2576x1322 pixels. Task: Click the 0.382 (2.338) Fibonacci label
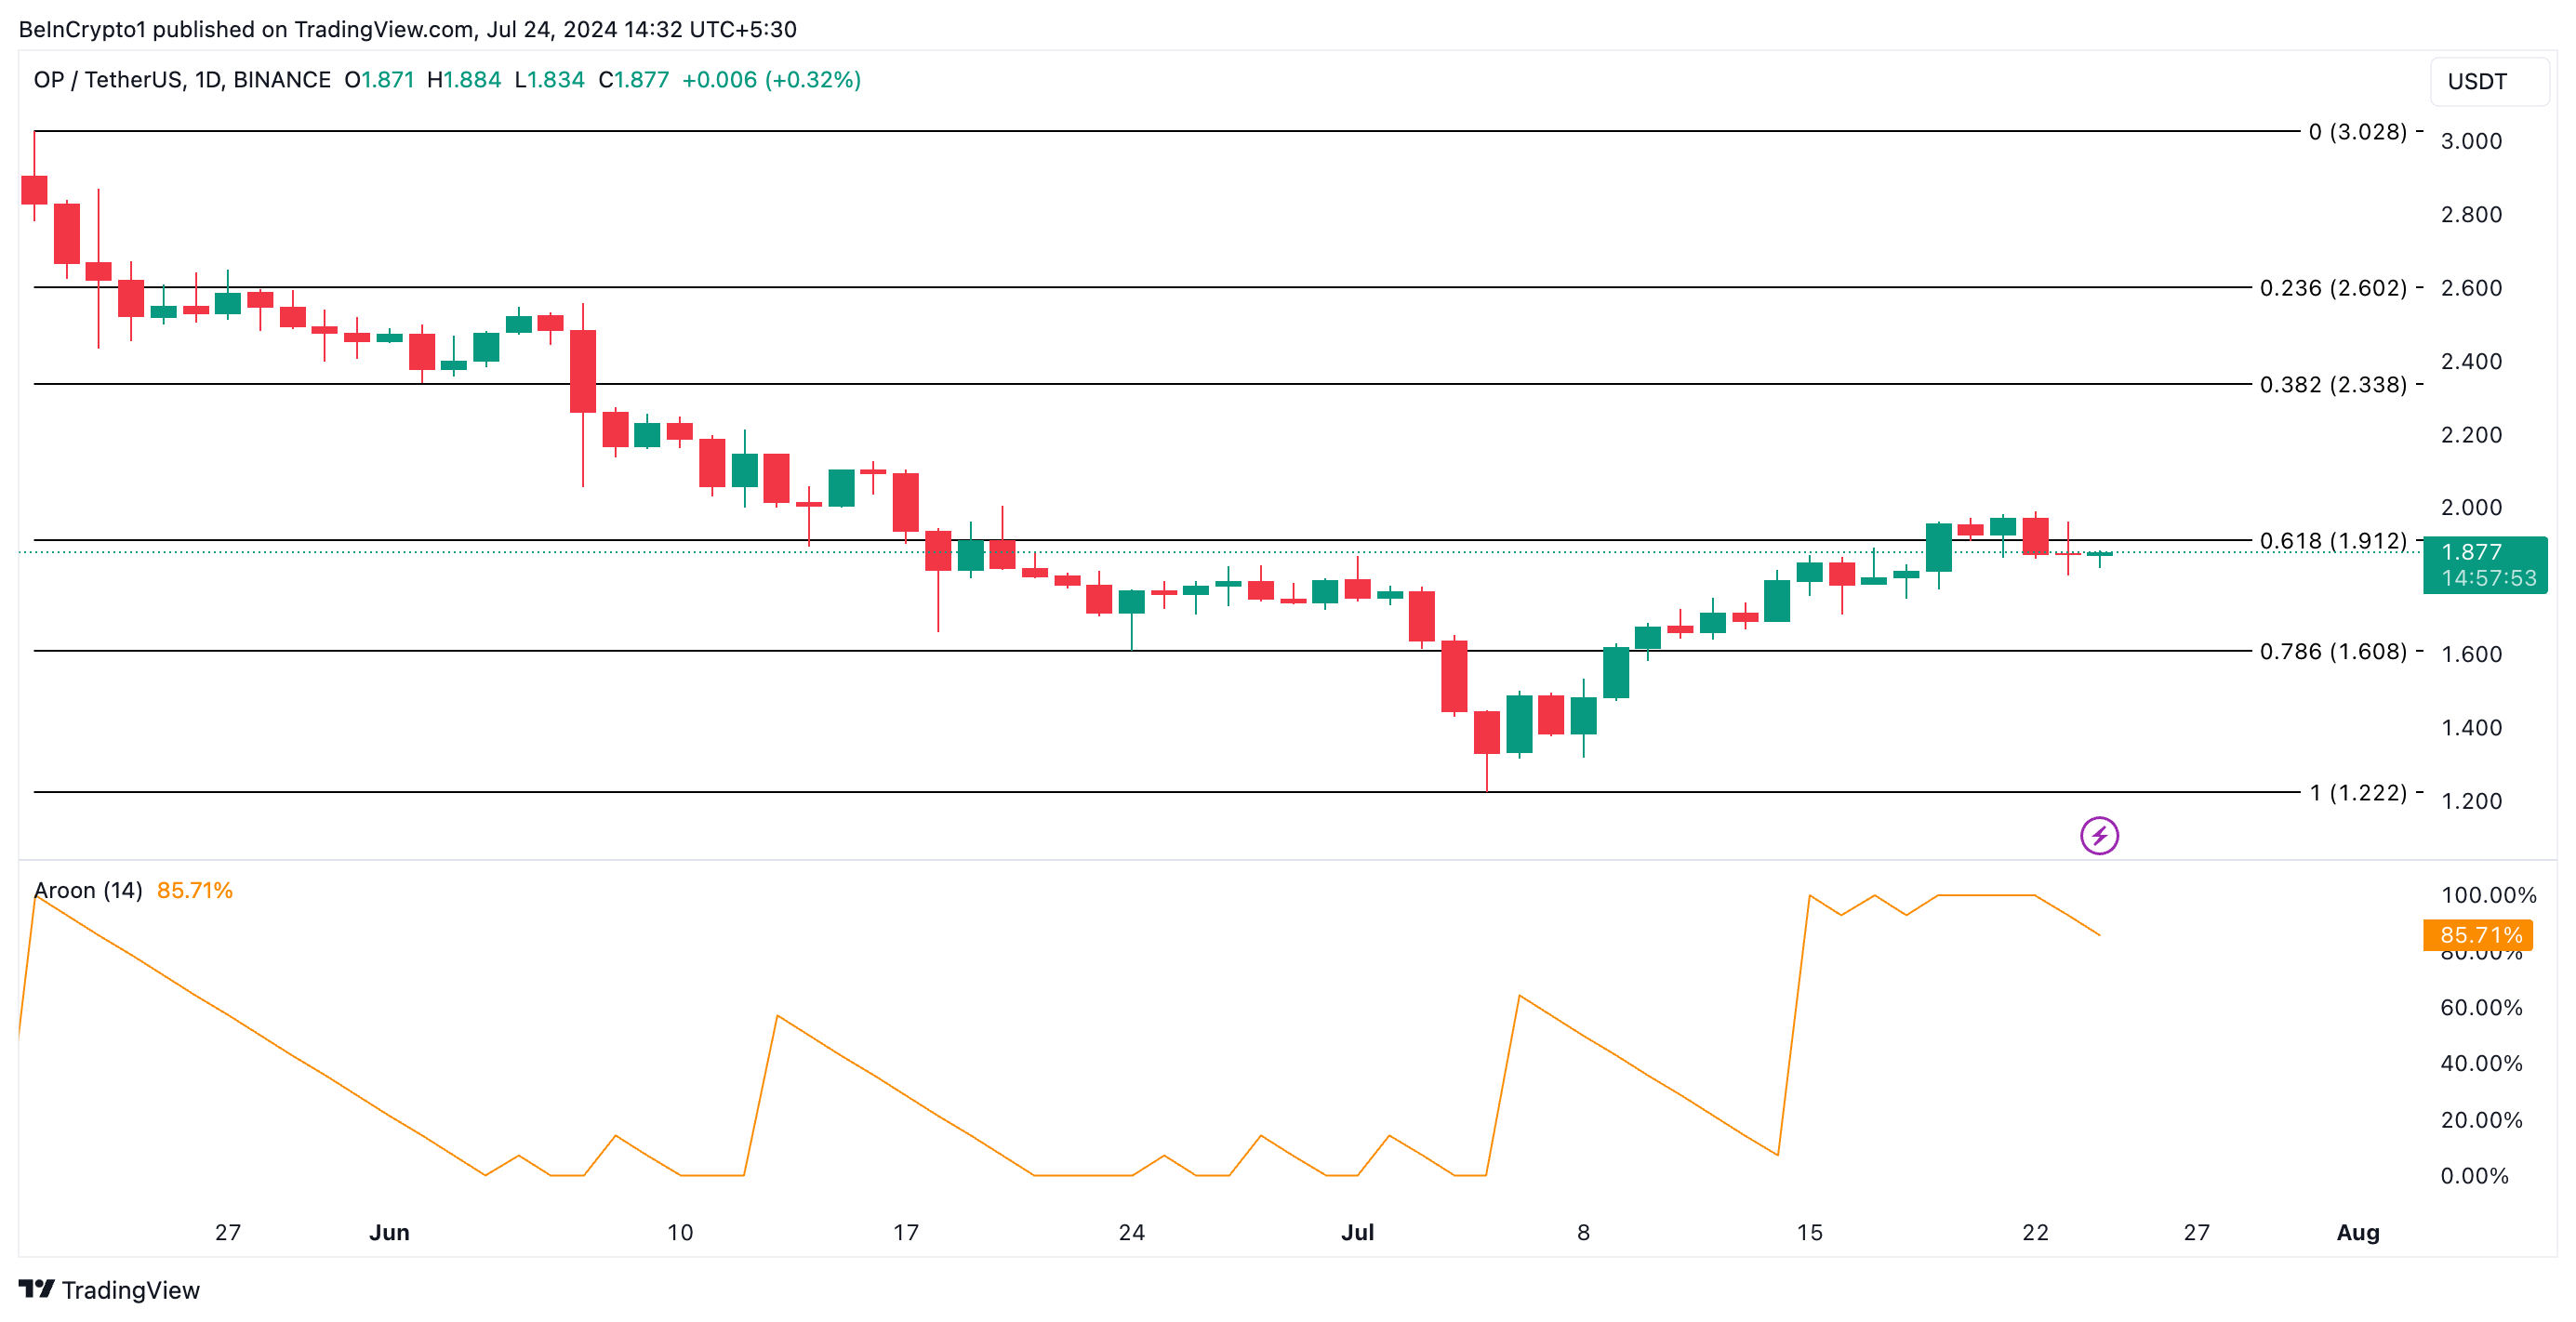point(2332,385)
